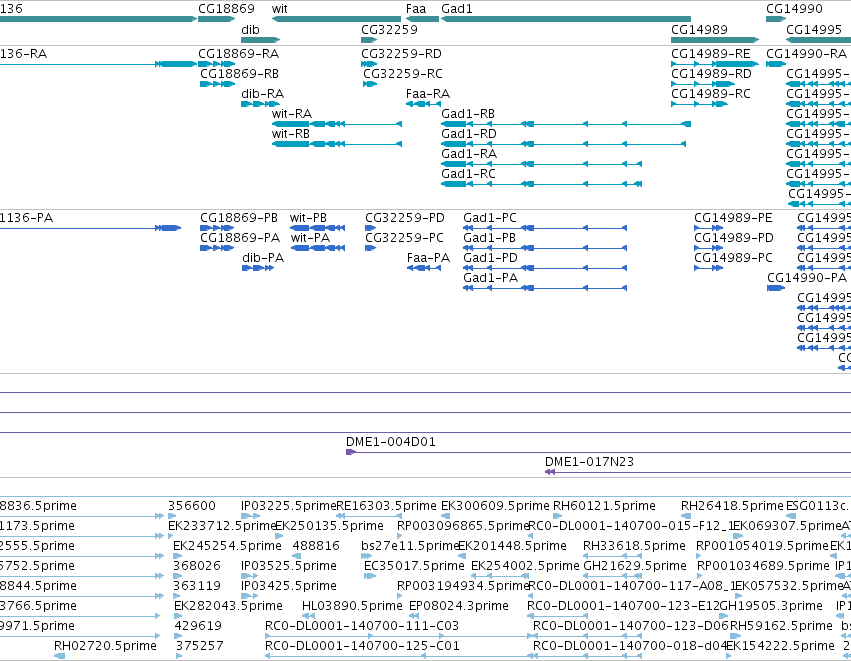This screenshot has height=661, width=851.
Task: Click protein CG14990-PA
Action: (776, 288)
